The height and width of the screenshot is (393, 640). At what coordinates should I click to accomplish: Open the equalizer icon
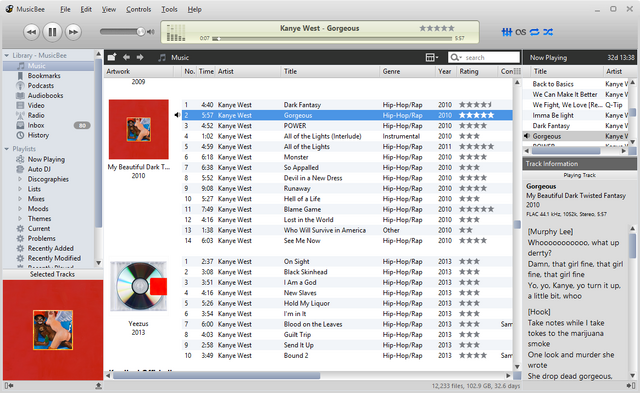tap(507, 32)
